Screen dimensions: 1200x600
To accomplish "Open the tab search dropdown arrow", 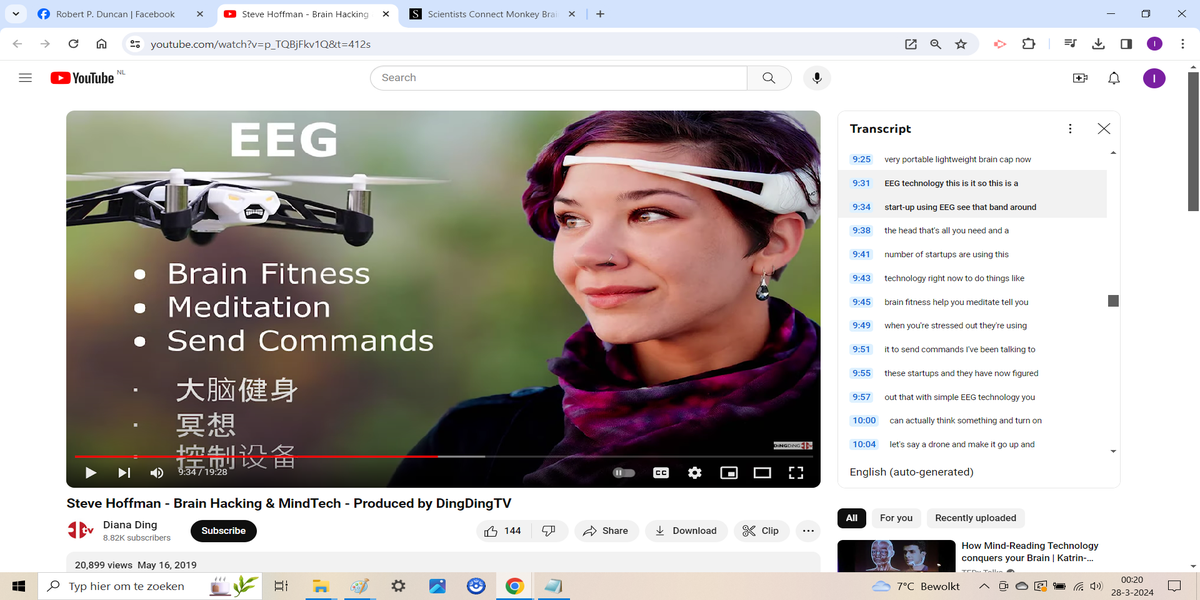I will click(14, 14).
